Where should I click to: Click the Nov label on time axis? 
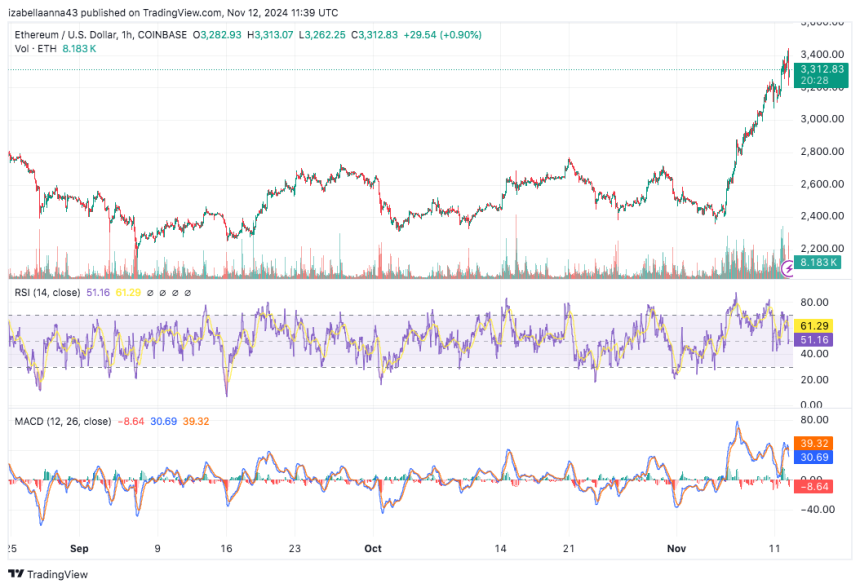tap(676, 549)
